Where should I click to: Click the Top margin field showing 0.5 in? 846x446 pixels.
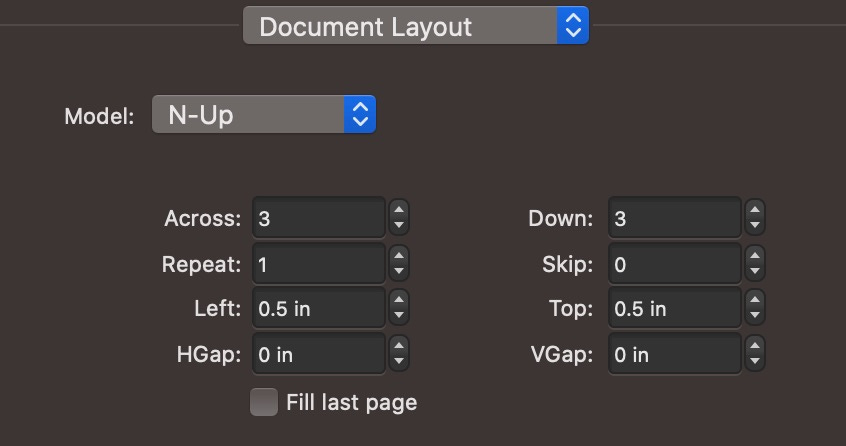[x=674, y=309]
